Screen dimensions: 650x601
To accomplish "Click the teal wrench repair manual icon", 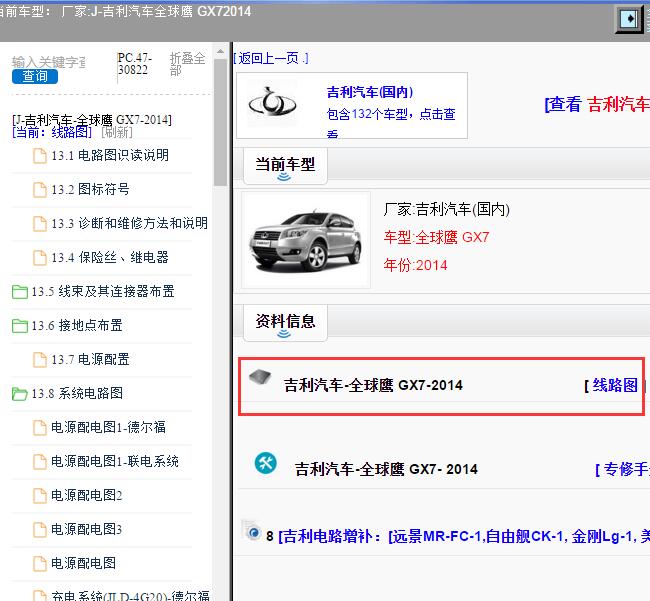I will tap(266, 464).
